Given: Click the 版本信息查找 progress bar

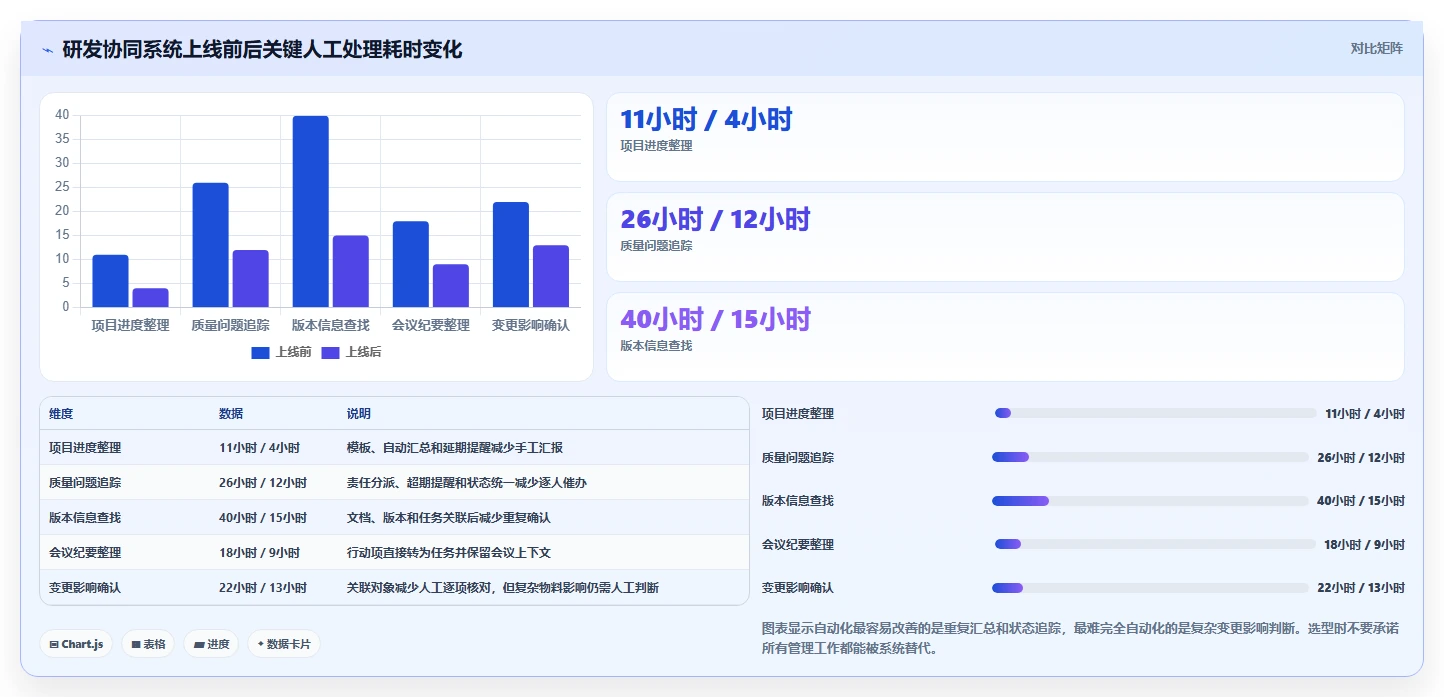Looking at the screenshot, I should [x=1150, y=501].
